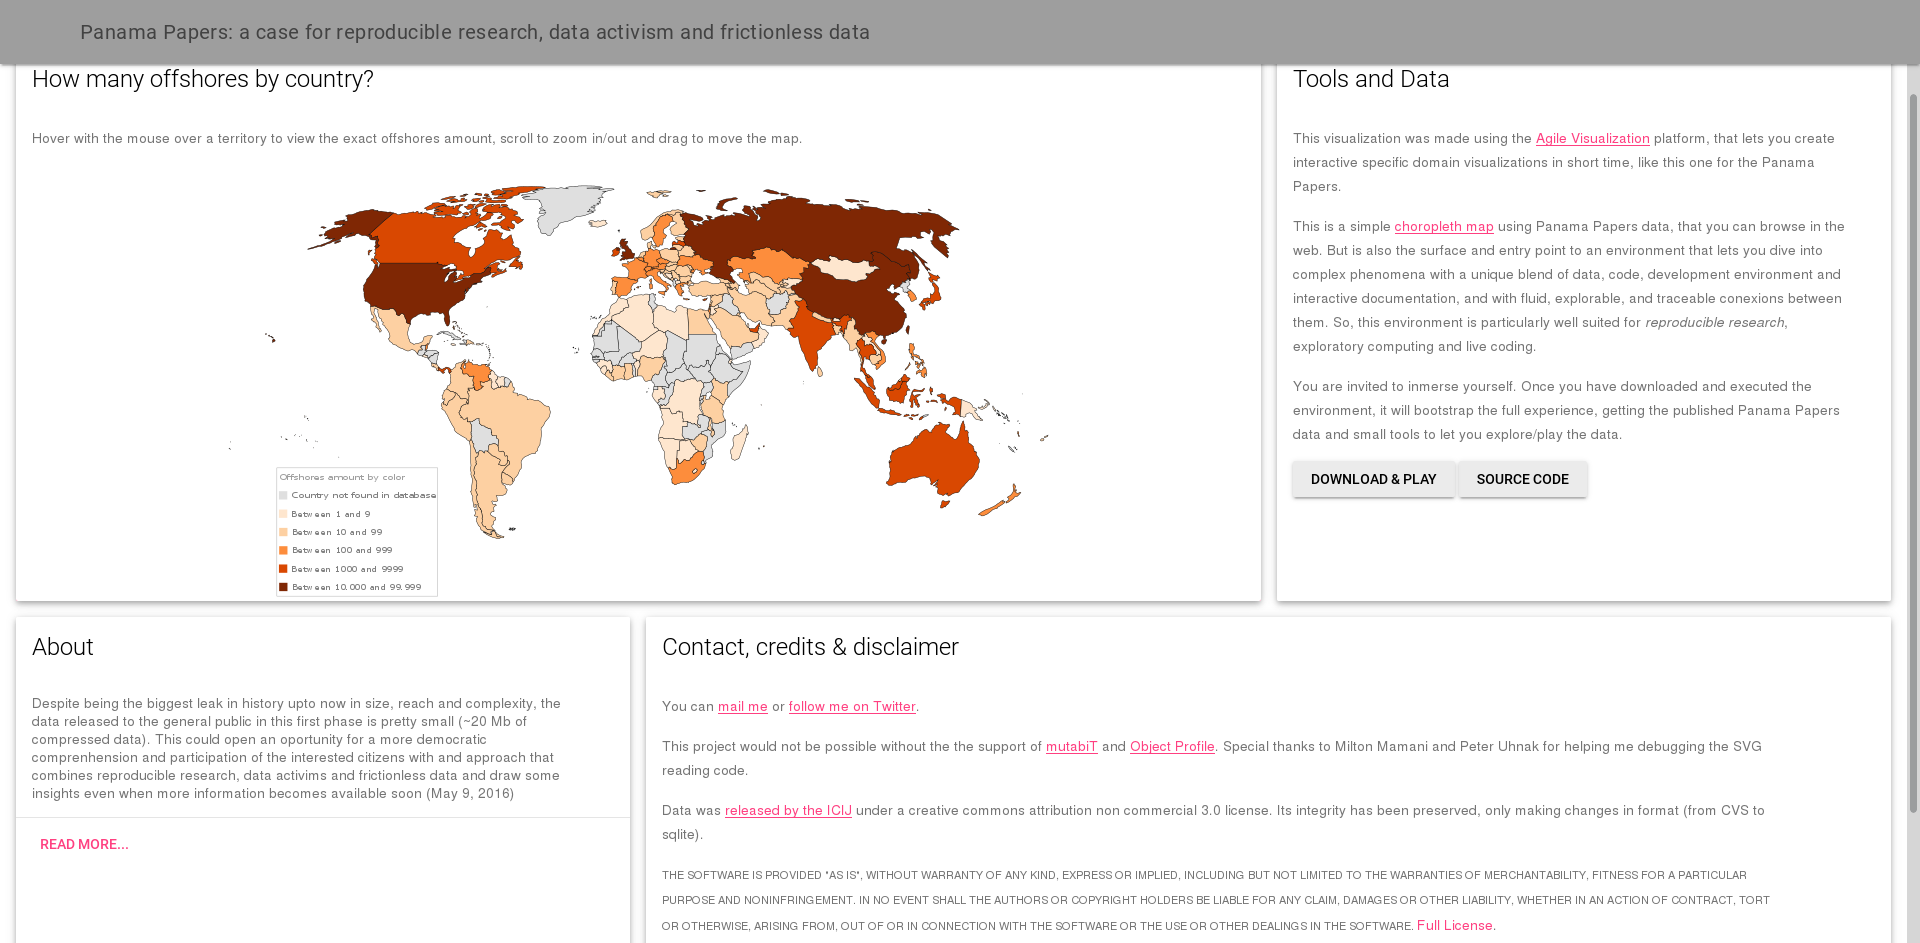Click the 'mail me' link
Screen dimensions: 1920x943
742,707
